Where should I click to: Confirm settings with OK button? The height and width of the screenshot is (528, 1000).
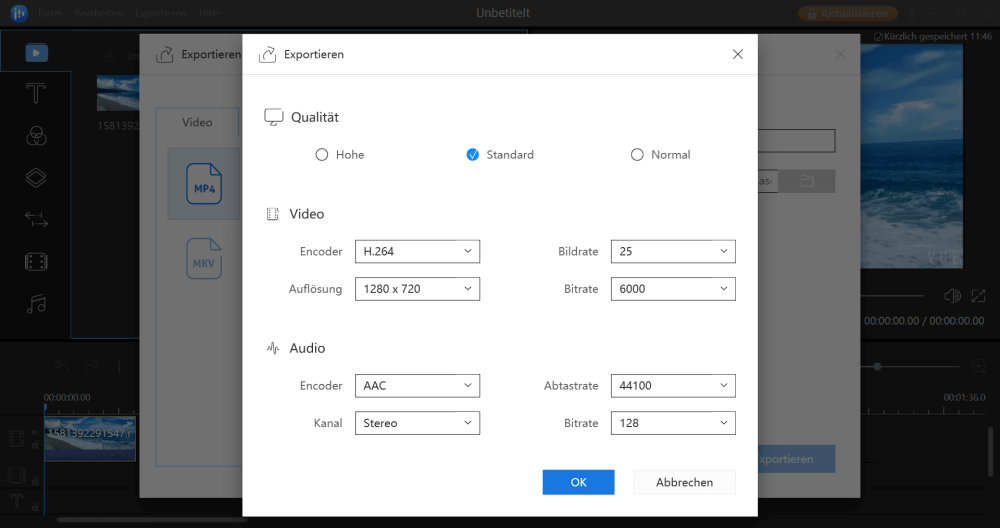(578, 482)
